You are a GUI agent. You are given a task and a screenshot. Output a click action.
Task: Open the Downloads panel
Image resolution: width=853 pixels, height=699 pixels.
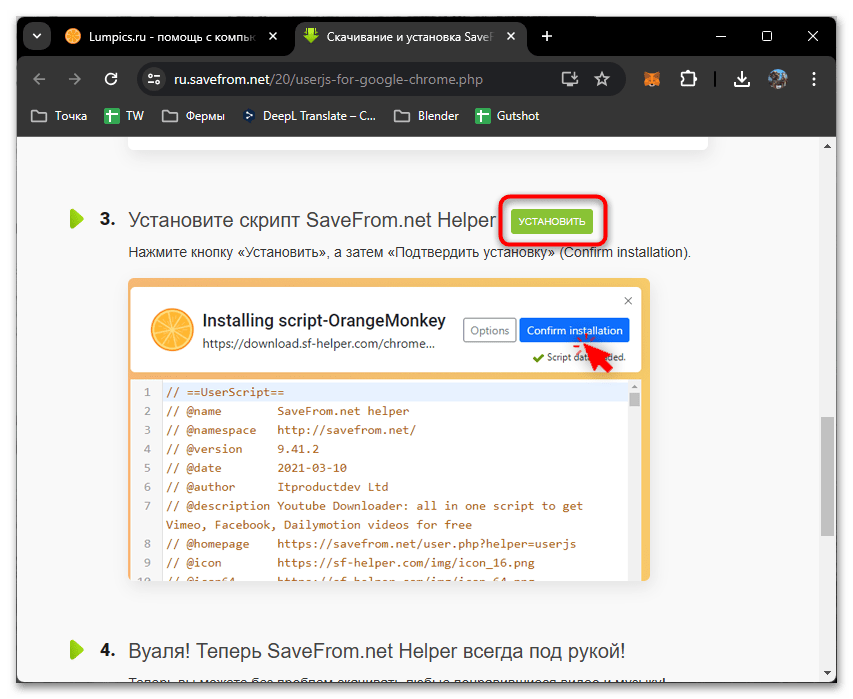741,79
